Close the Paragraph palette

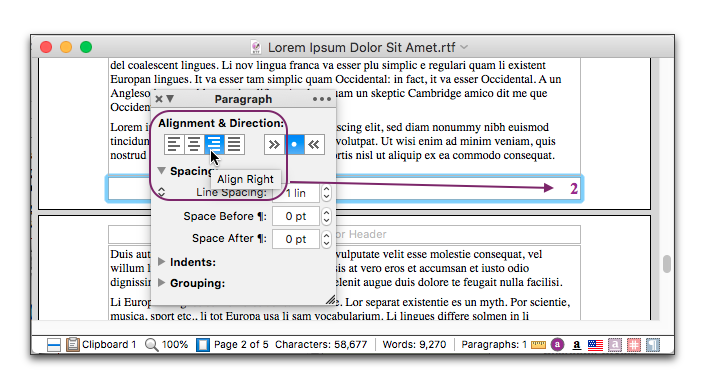[159, 99]
